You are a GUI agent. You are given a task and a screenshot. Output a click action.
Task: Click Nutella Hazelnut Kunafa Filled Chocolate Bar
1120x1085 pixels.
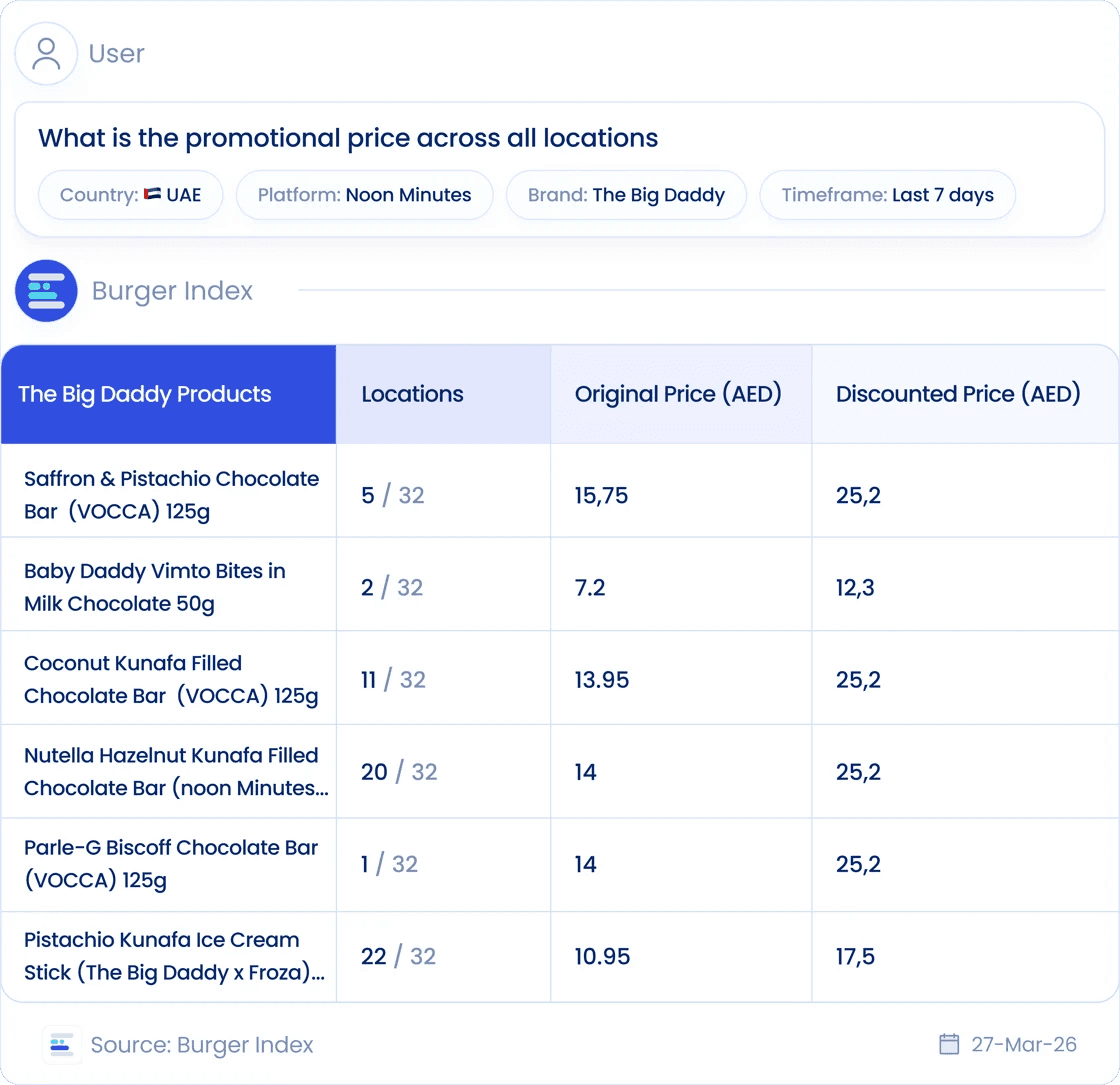click(176, 771)
